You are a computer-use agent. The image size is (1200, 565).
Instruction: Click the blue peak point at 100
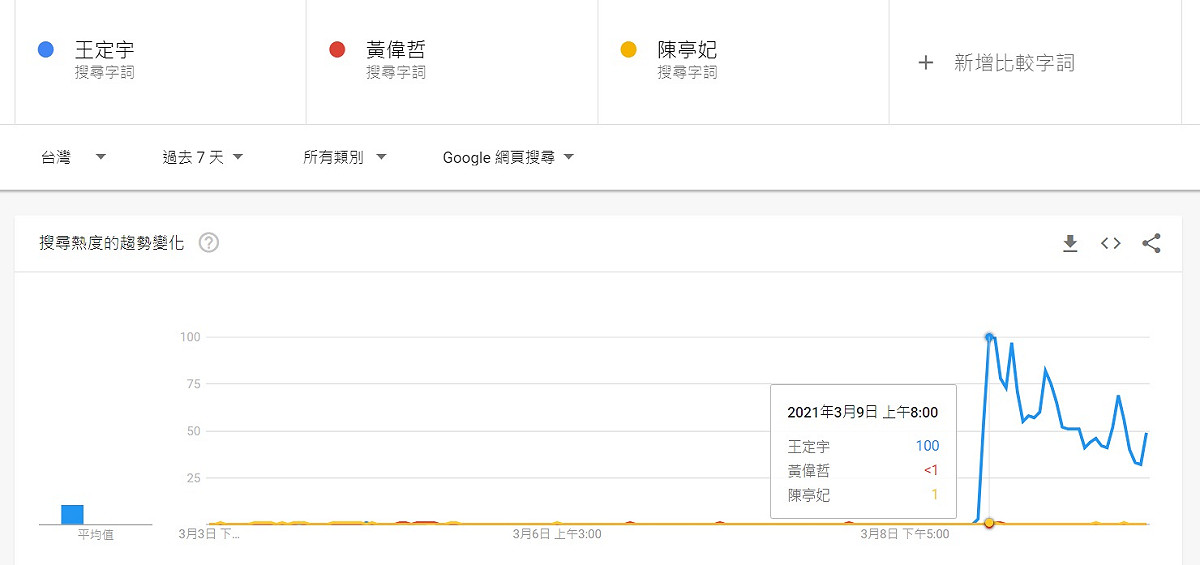click(989, 337)
